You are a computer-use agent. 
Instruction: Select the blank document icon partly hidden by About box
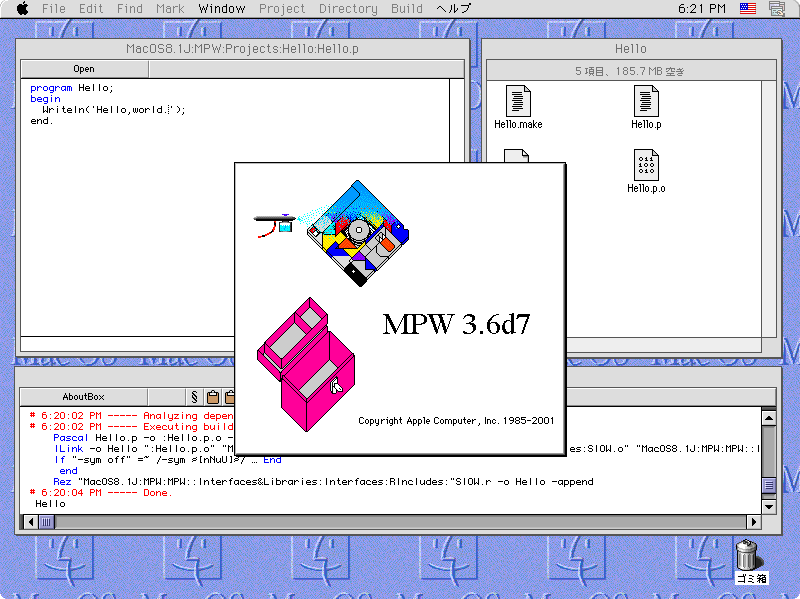(516, 155)
